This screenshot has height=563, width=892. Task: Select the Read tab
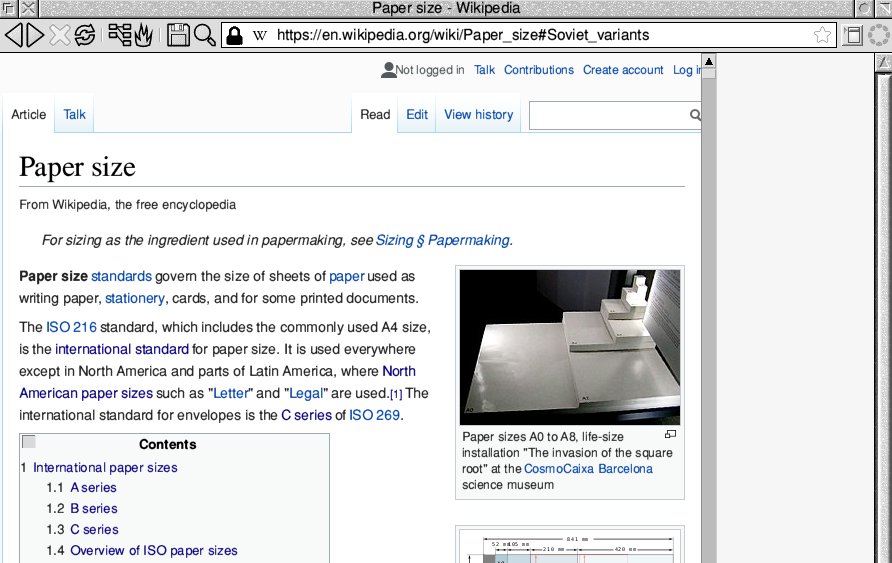pos(375,114)
